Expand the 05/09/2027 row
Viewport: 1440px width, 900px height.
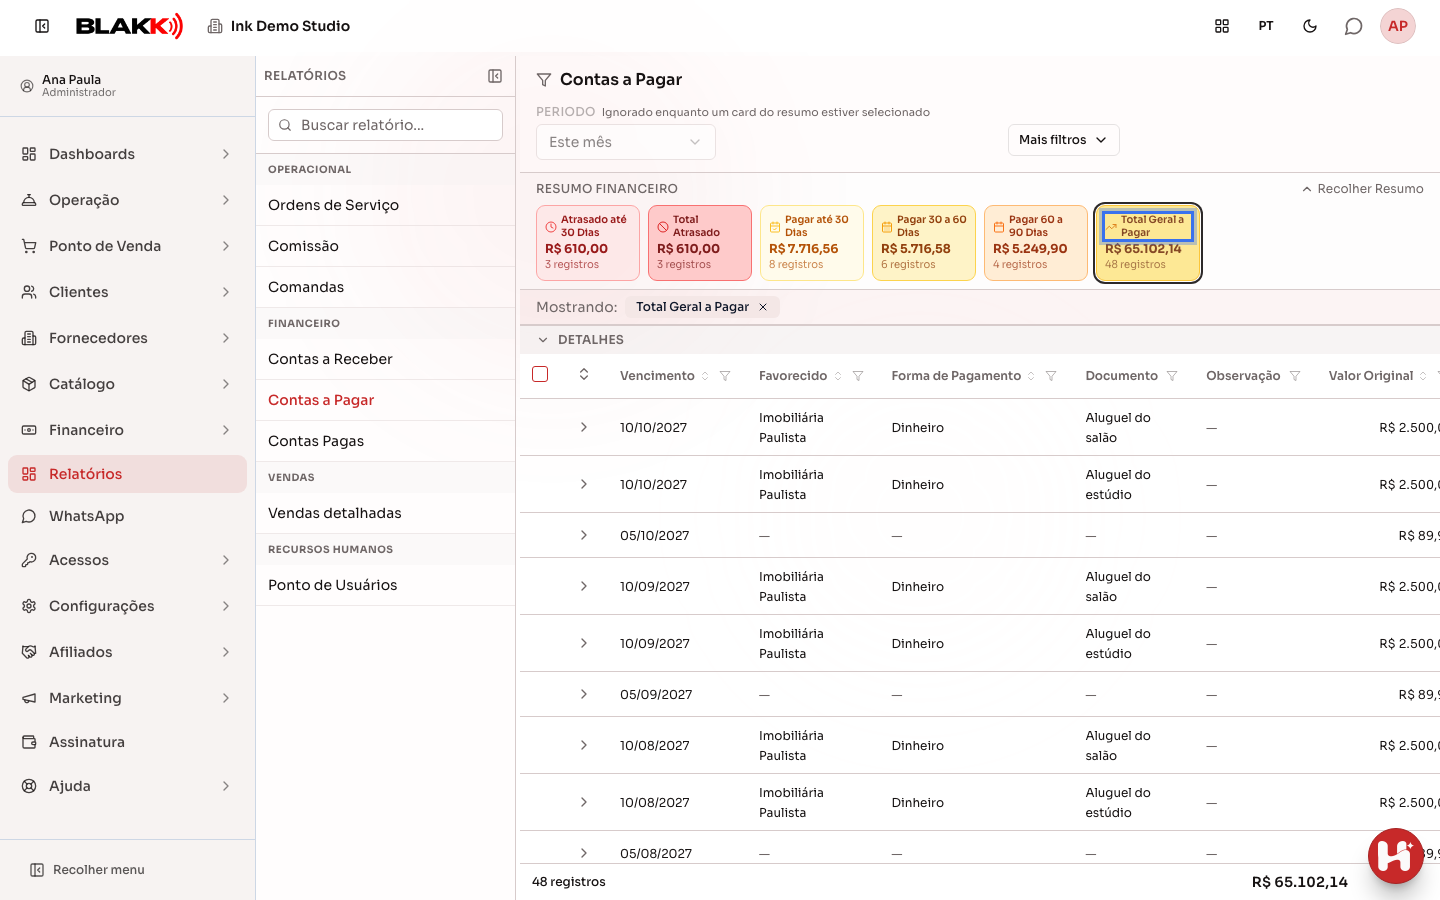[x=584, y=694]
